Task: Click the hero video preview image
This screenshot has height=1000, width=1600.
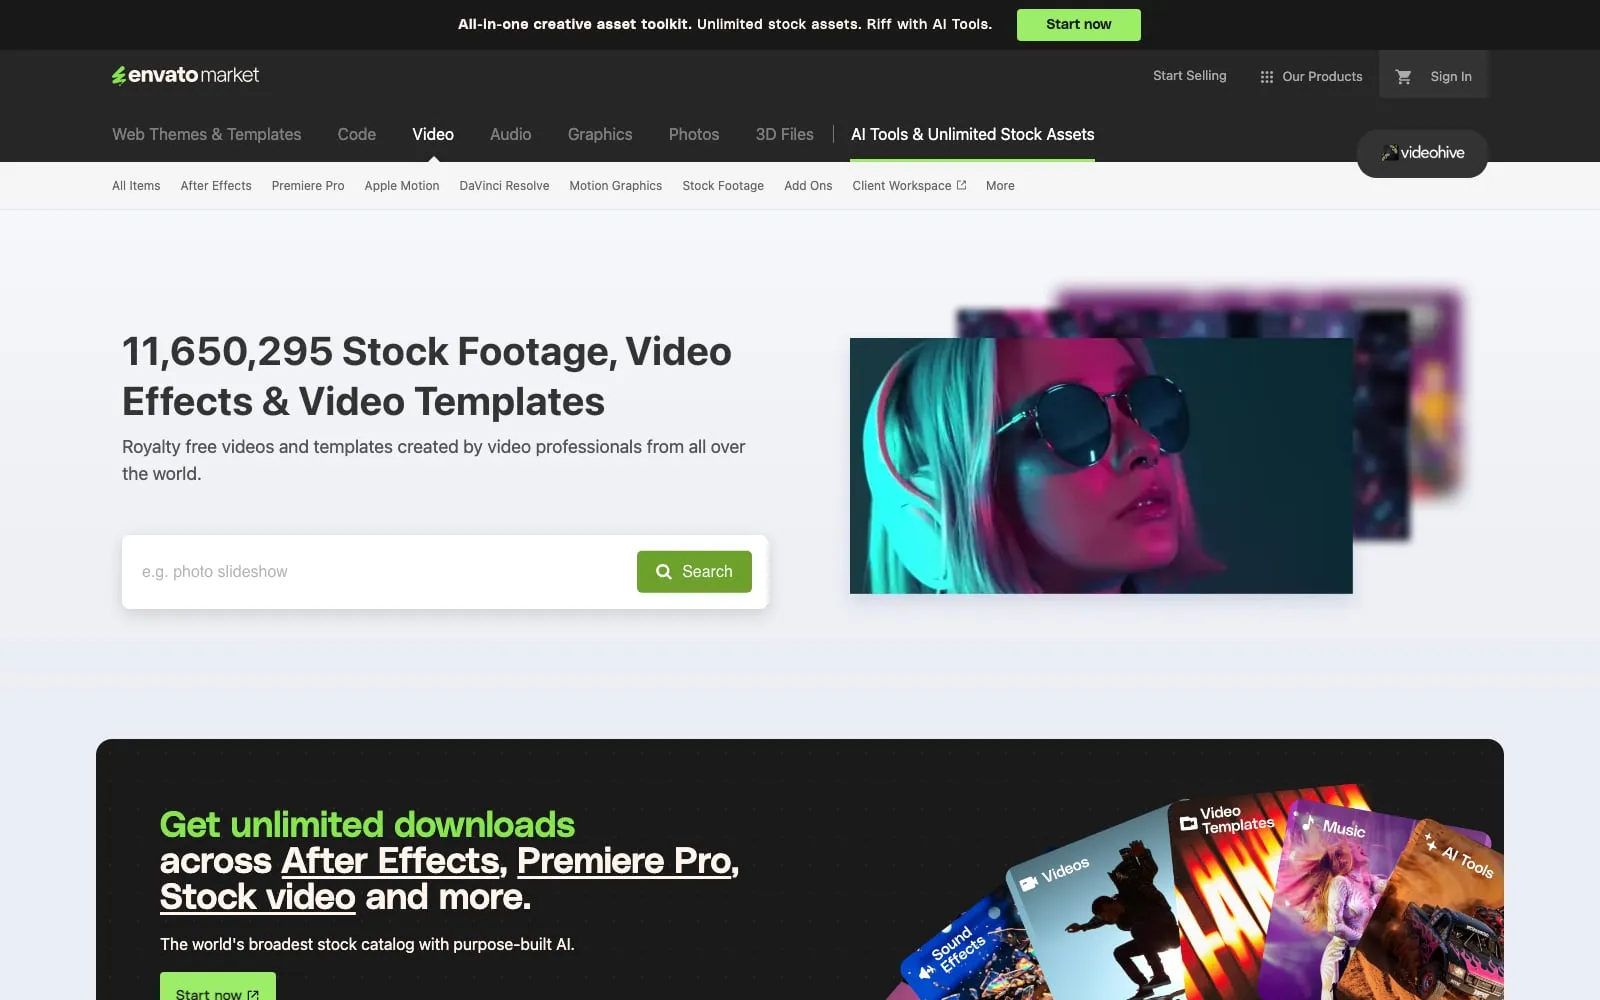Action: 1101,466
